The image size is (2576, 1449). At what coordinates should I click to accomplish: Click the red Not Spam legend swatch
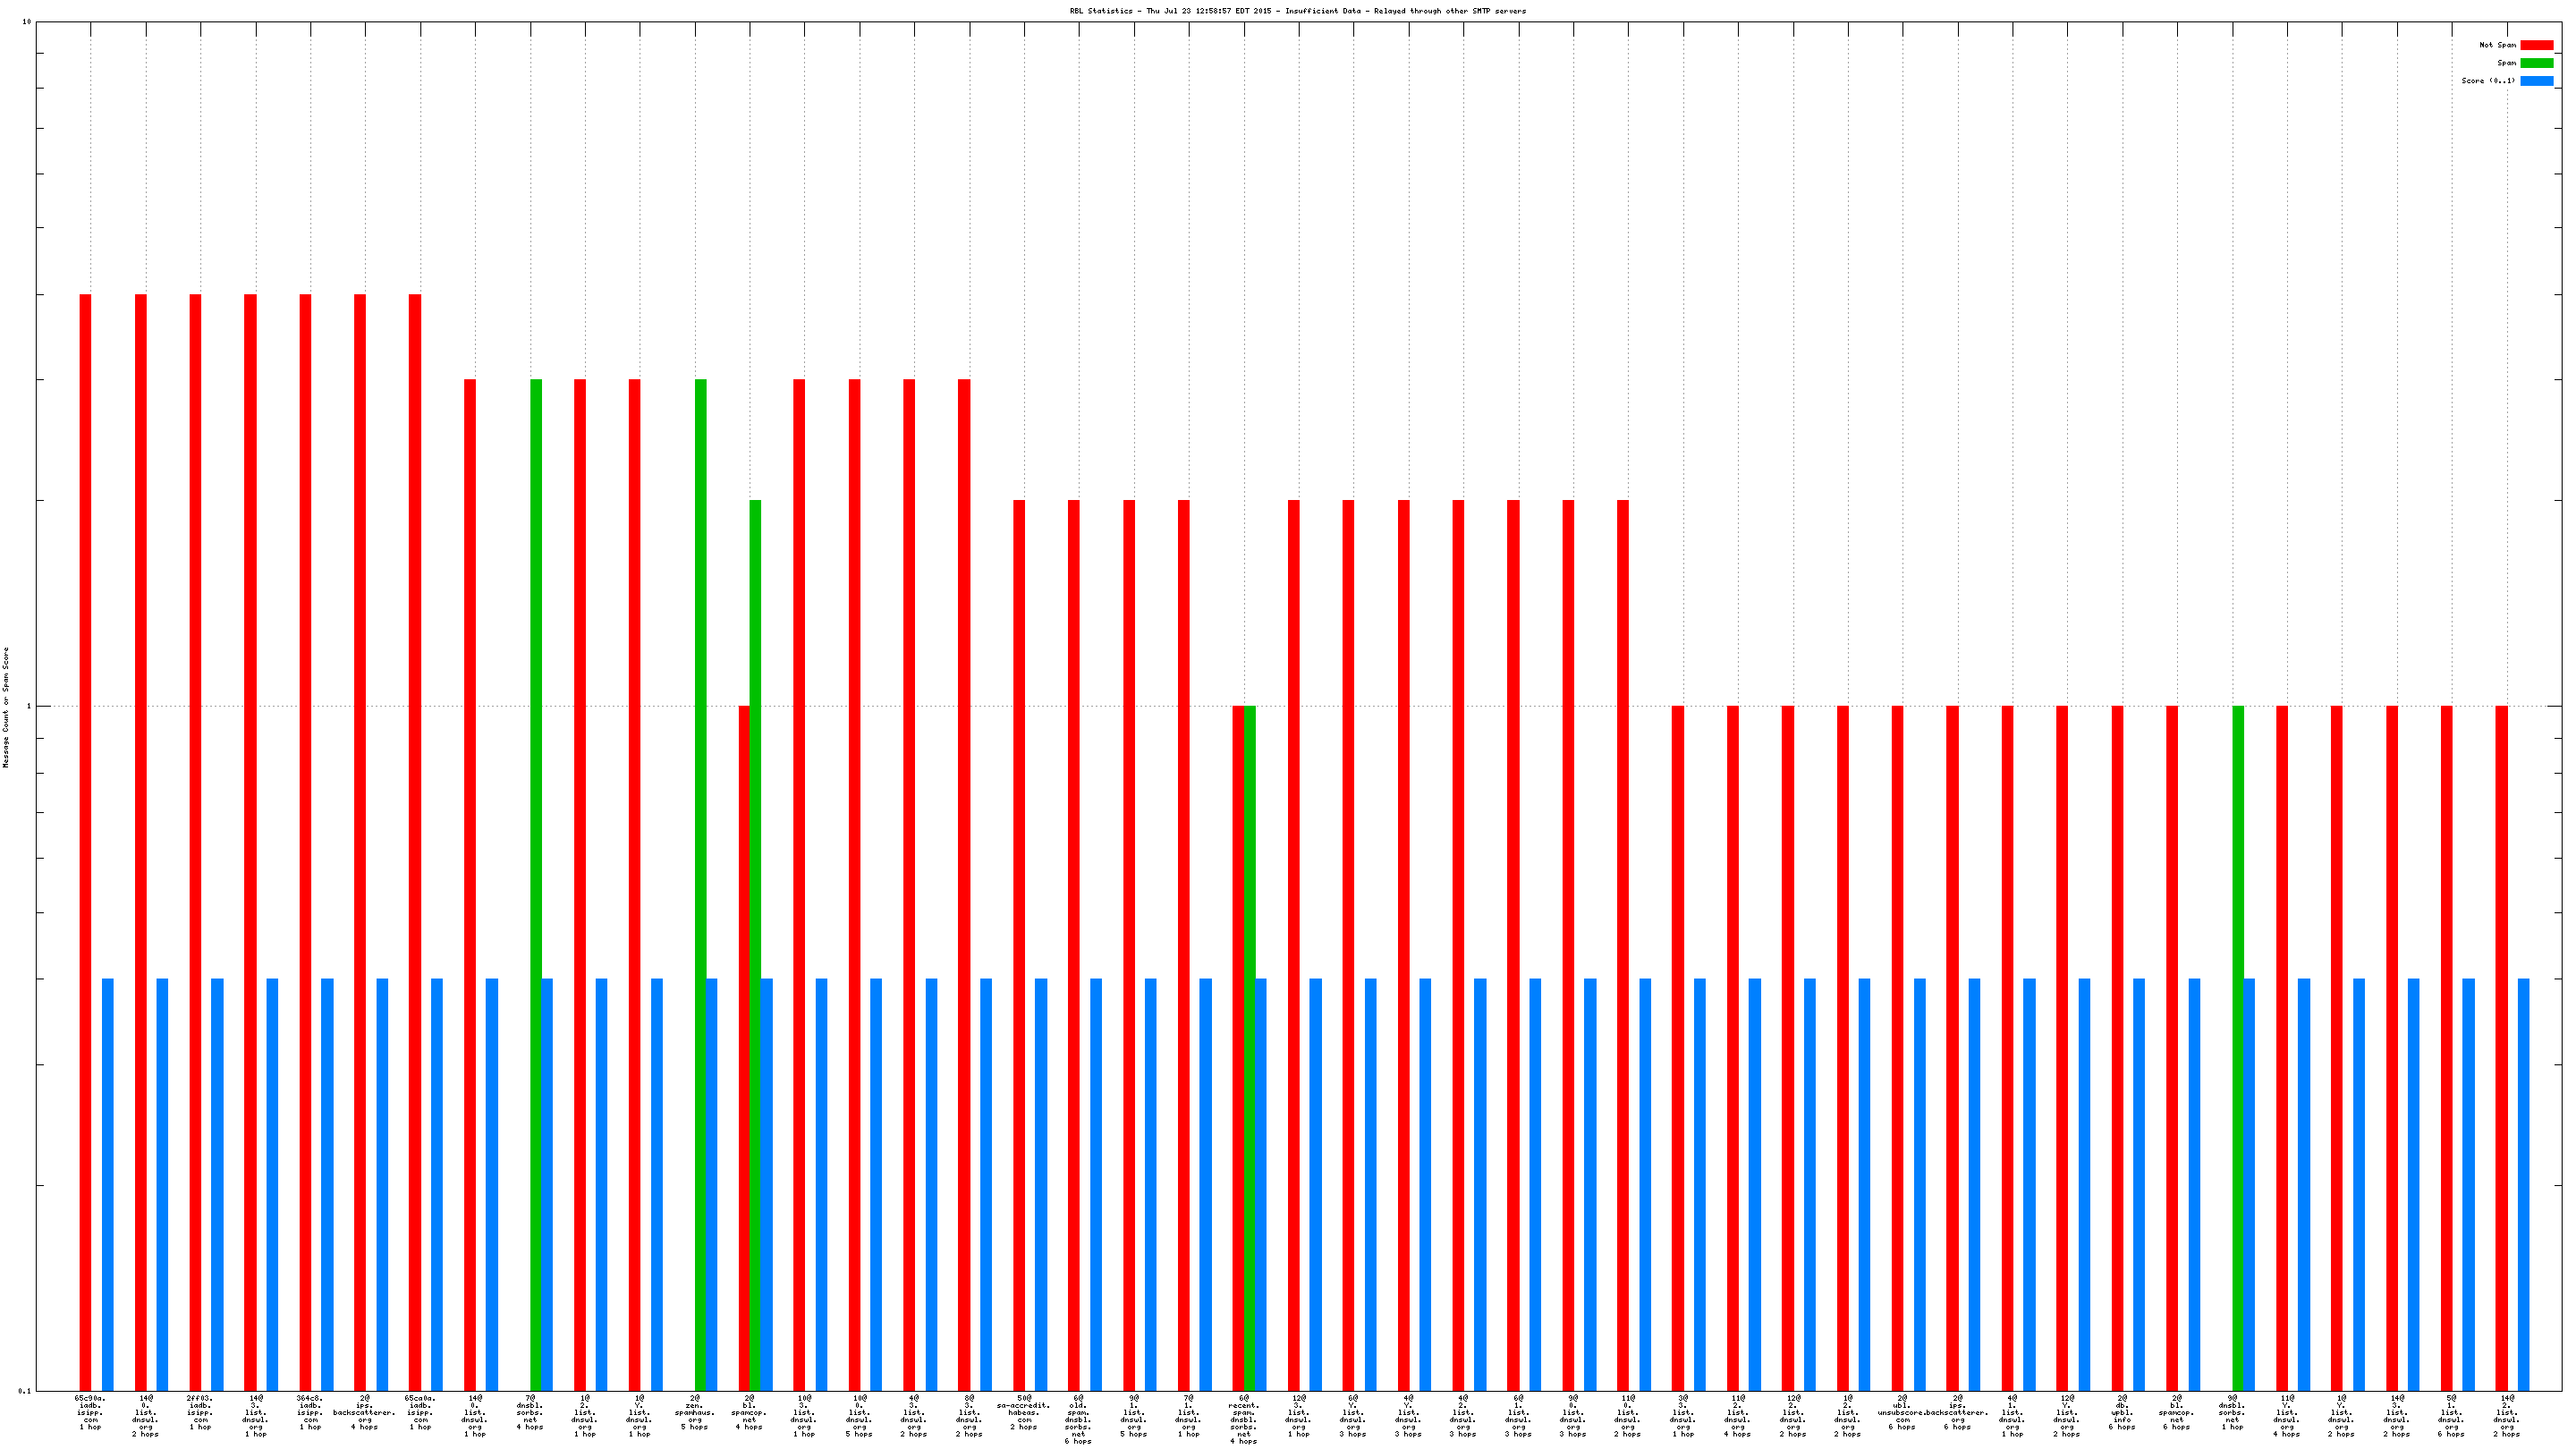(x=2536, y=45)
